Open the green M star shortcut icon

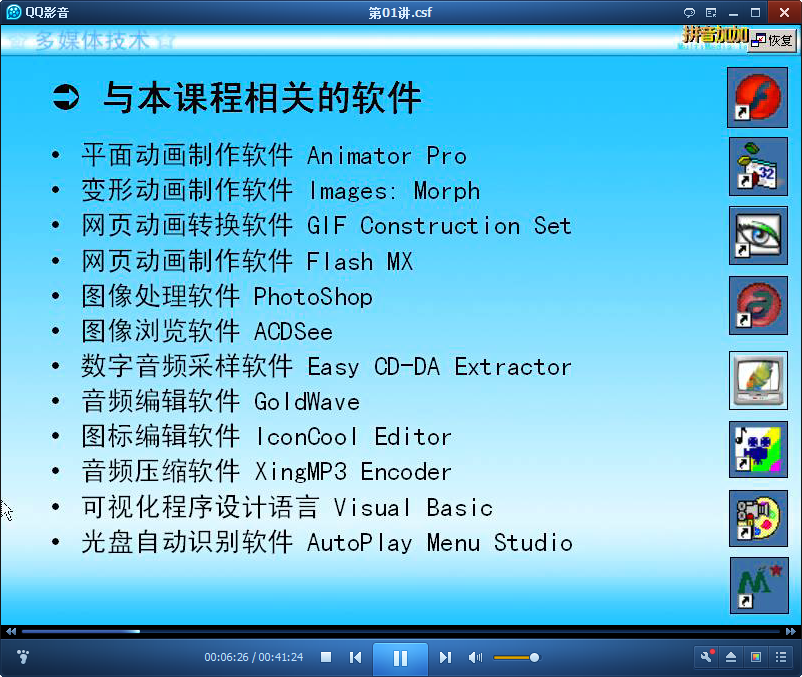759,585
